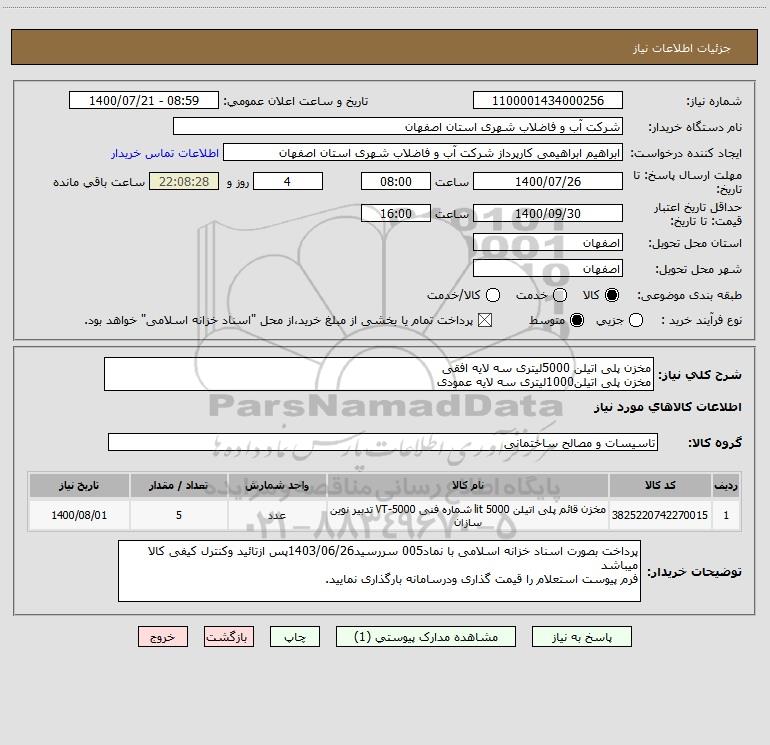The height and width of the screenshot is (745, 770).
Task: Click the row number cell 1
Action: click(x=726, y=515)
